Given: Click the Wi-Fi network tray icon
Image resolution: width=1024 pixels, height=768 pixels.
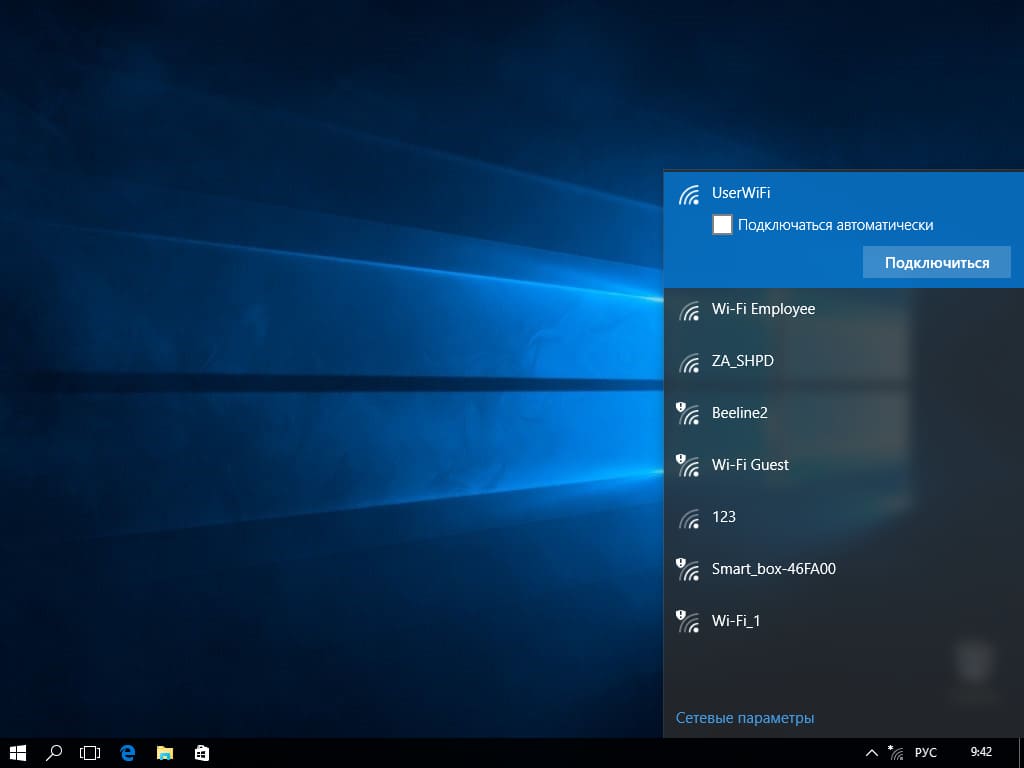Looking at the screenshot, I should [x=896, y=752].
